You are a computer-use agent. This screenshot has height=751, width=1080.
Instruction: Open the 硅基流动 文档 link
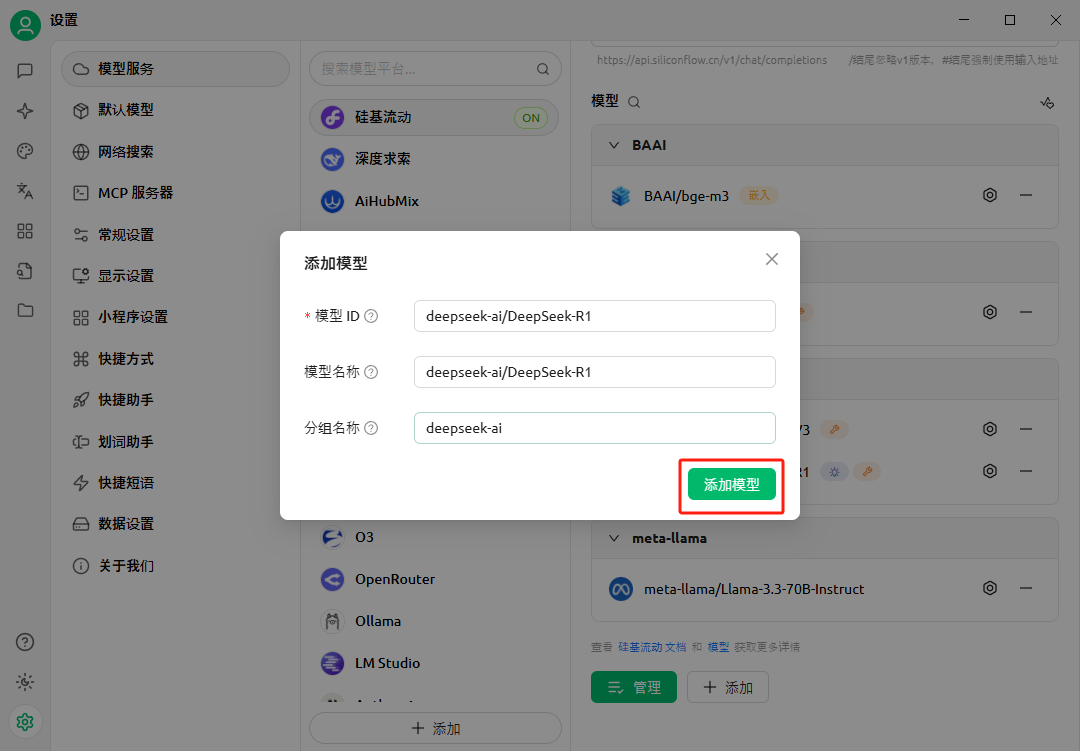pos(652,647)
